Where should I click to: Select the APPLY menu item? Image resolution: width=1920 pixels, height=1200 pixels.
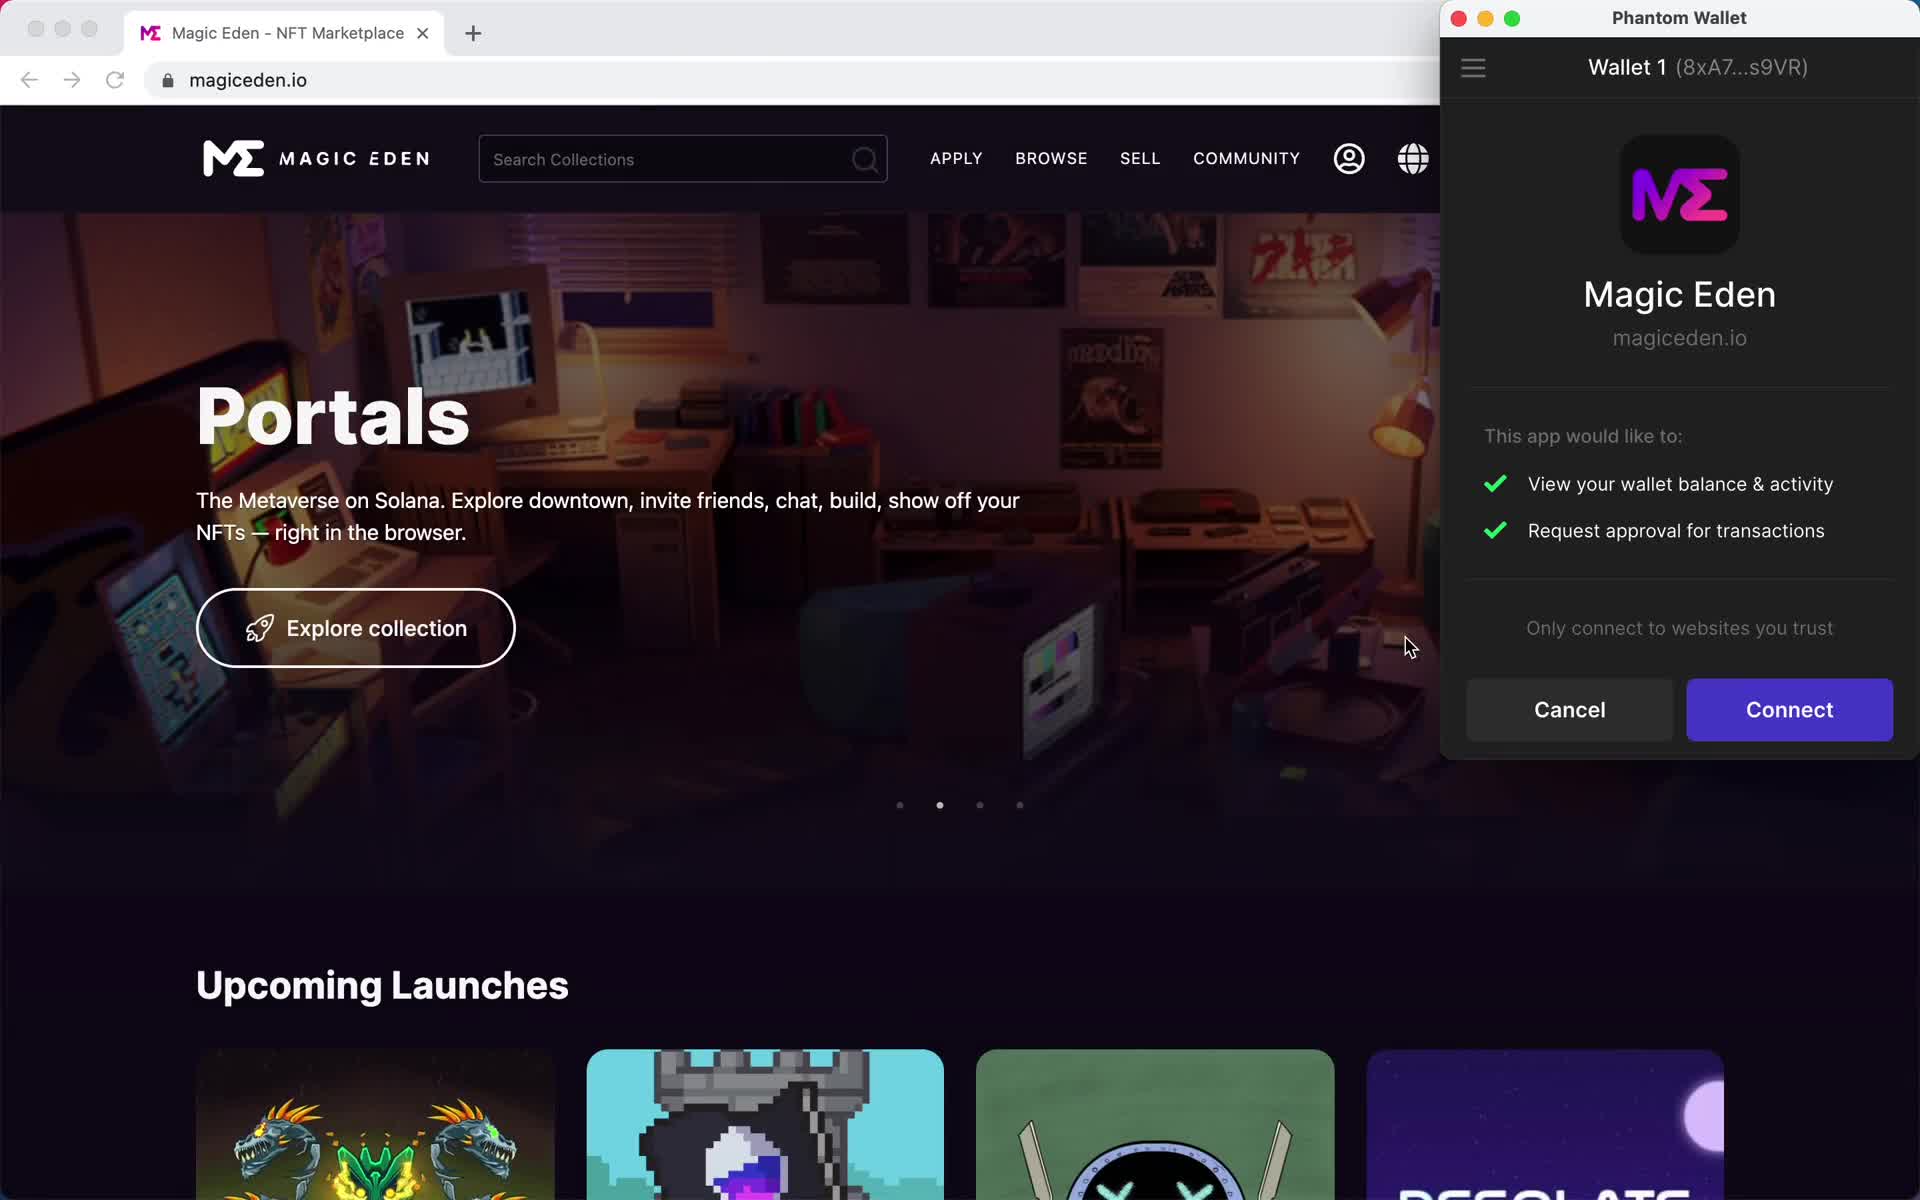pos(957,158)
